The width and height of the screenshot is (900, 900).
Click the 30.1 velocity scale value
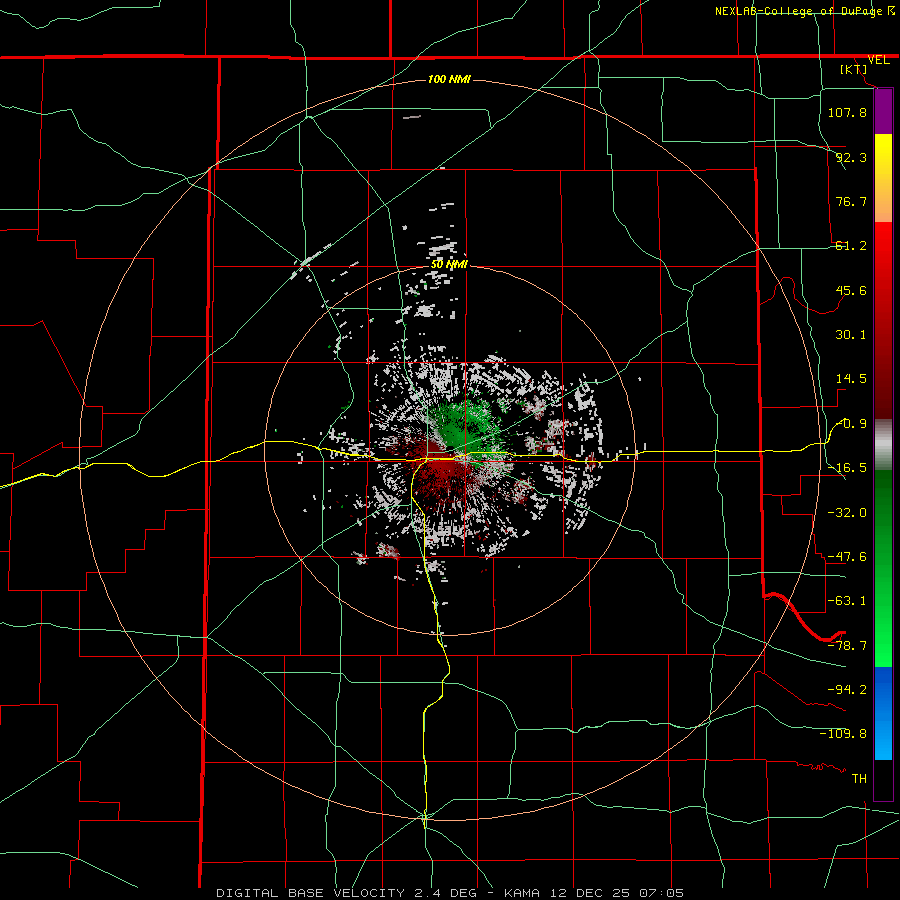tap(851, 335)
